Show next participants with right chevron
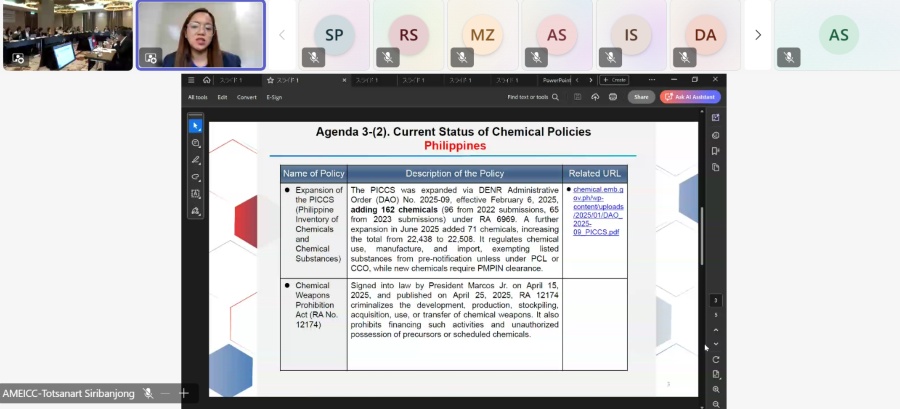This screenshot has height=409, width=900. pyautogui.click(x=758, y=35)
